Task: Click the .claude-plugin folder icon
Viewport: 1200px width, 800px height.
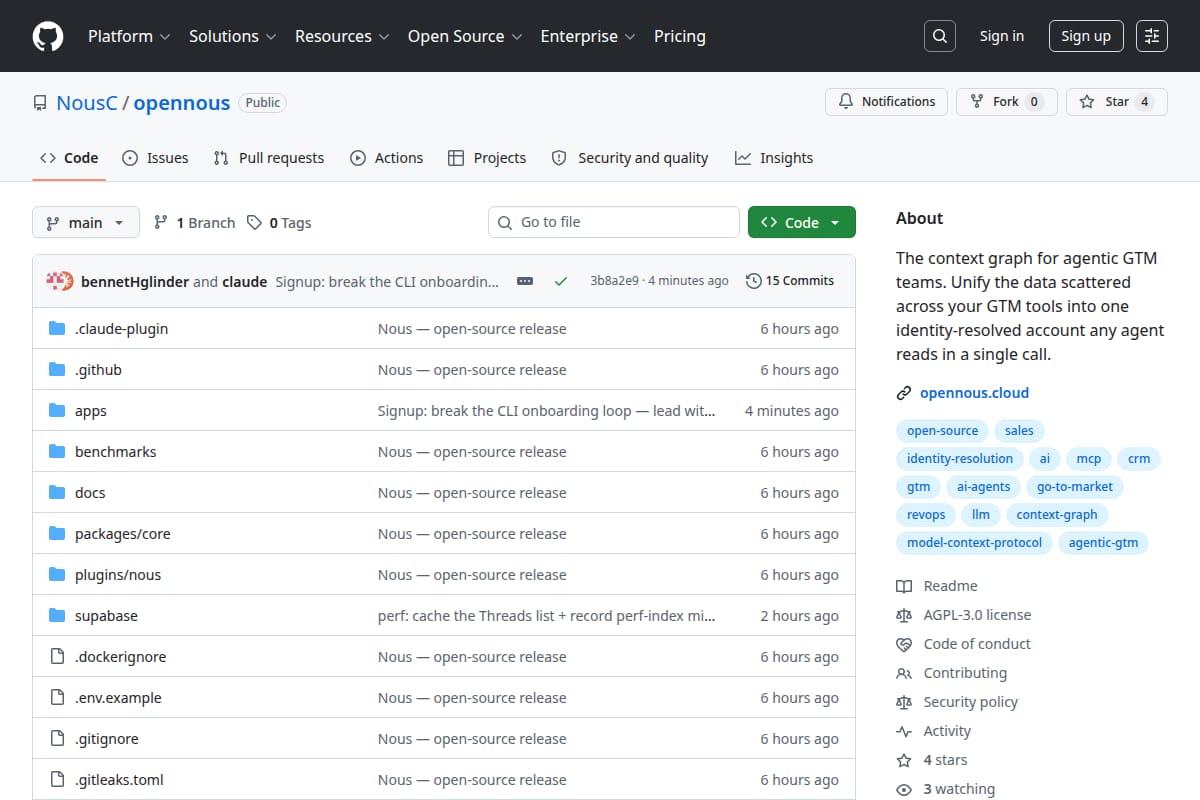Action: 57,329
